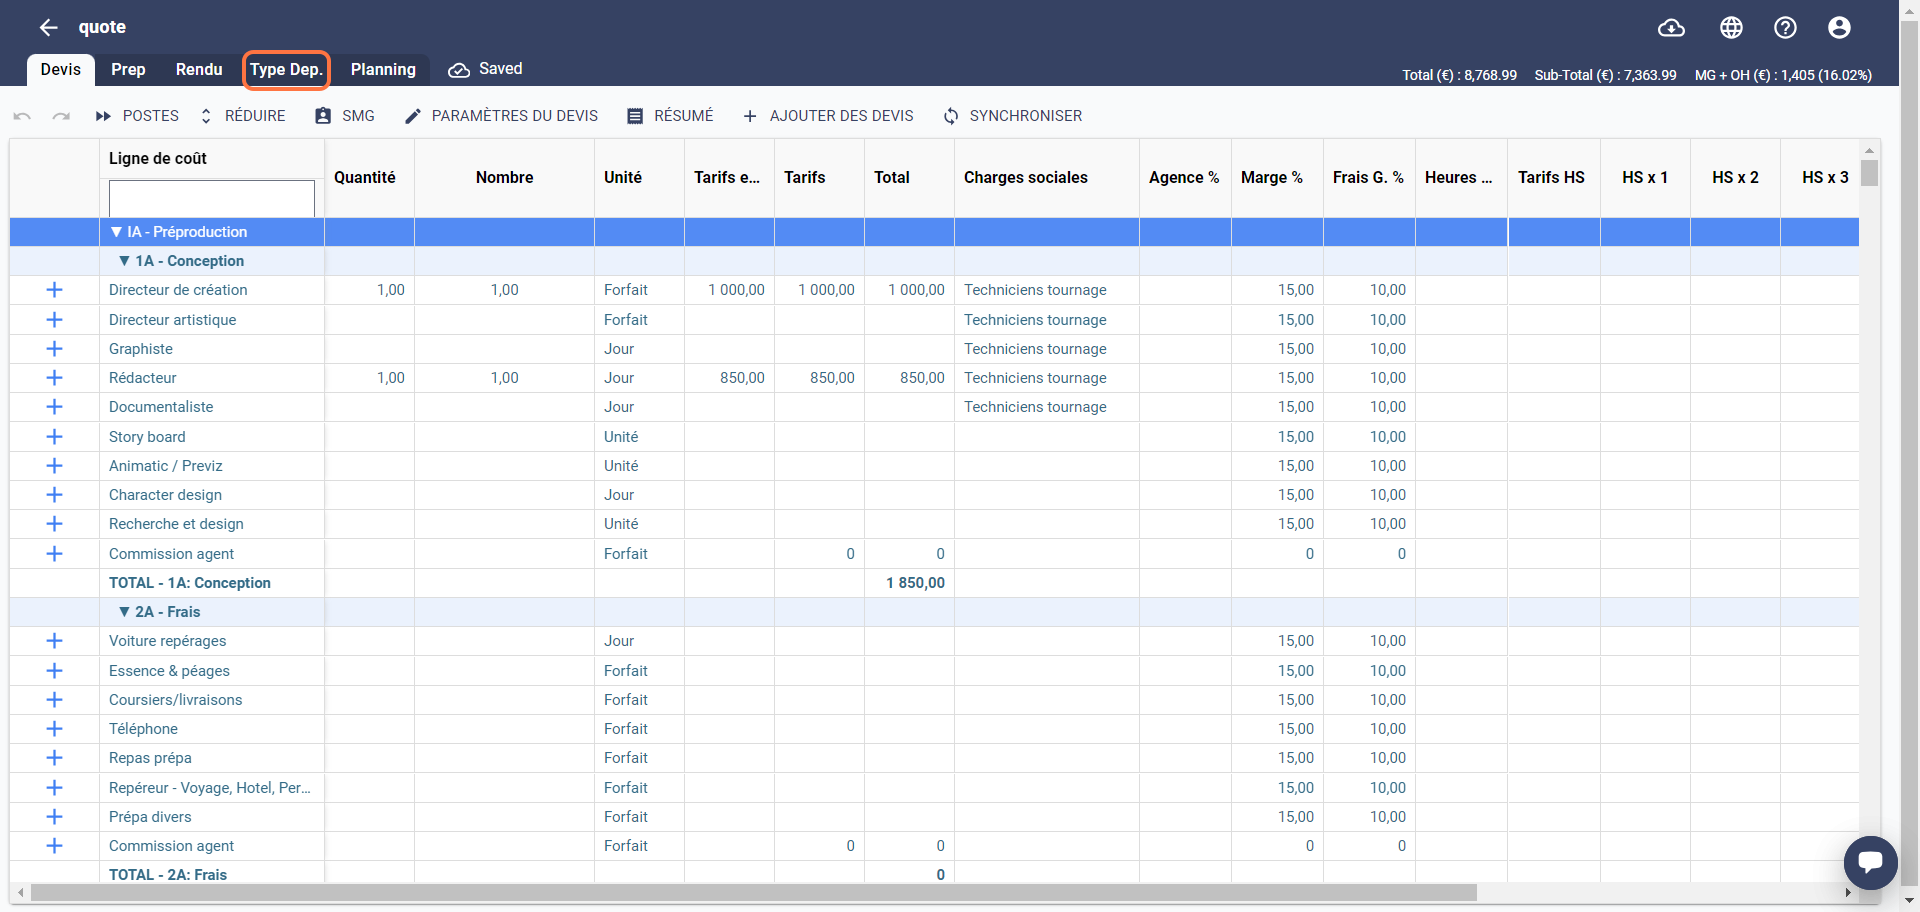Select TOTAL - 1A: Conception row label

190,583
